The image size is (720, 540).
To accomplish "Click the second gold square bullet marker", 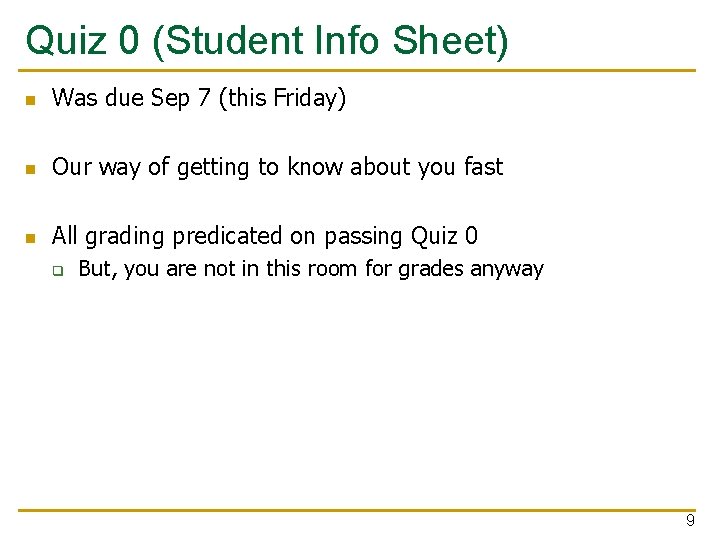I will 31,169.
